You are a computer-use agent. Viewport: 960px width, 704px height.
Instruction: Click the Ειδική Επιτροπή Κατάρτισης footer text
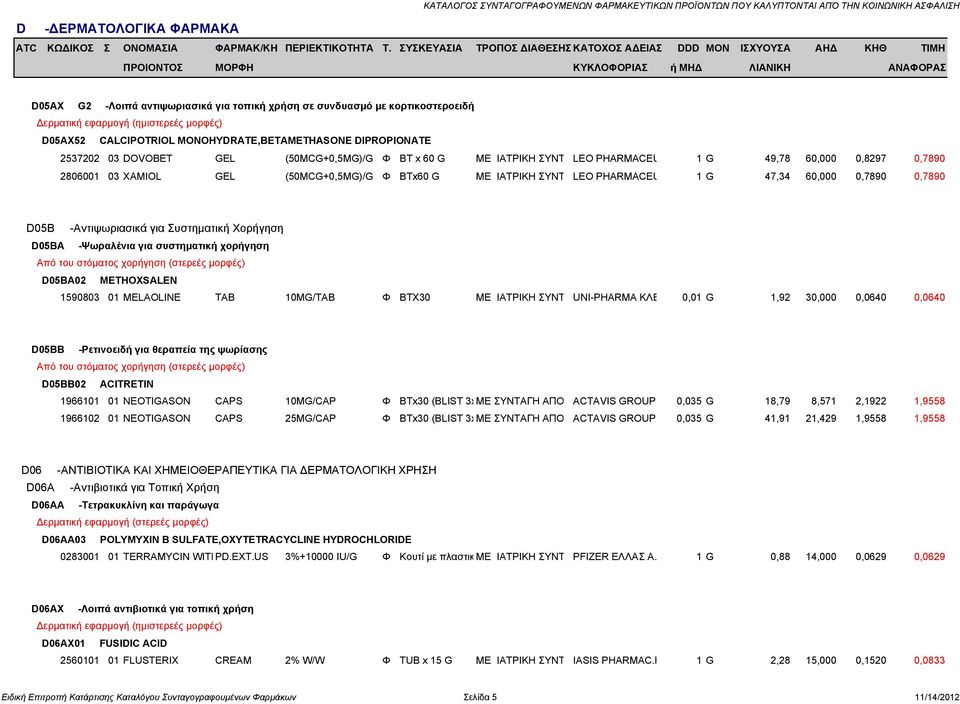click(x=149, y=697)
